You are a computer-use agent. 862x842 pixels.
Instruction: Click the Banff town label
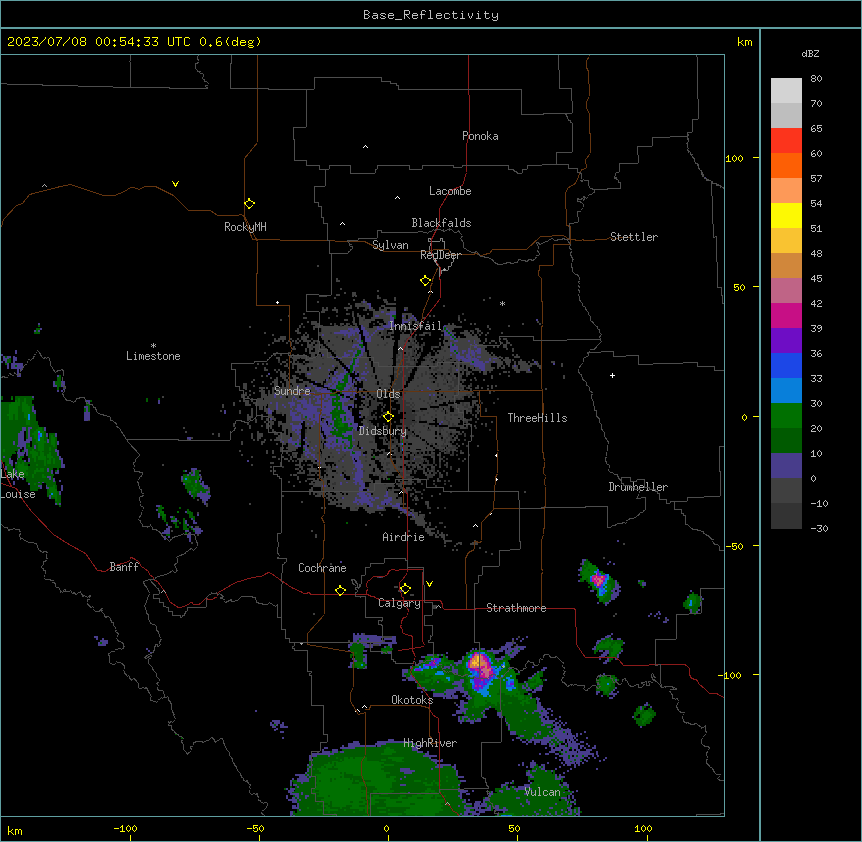(x=124, y=567)
